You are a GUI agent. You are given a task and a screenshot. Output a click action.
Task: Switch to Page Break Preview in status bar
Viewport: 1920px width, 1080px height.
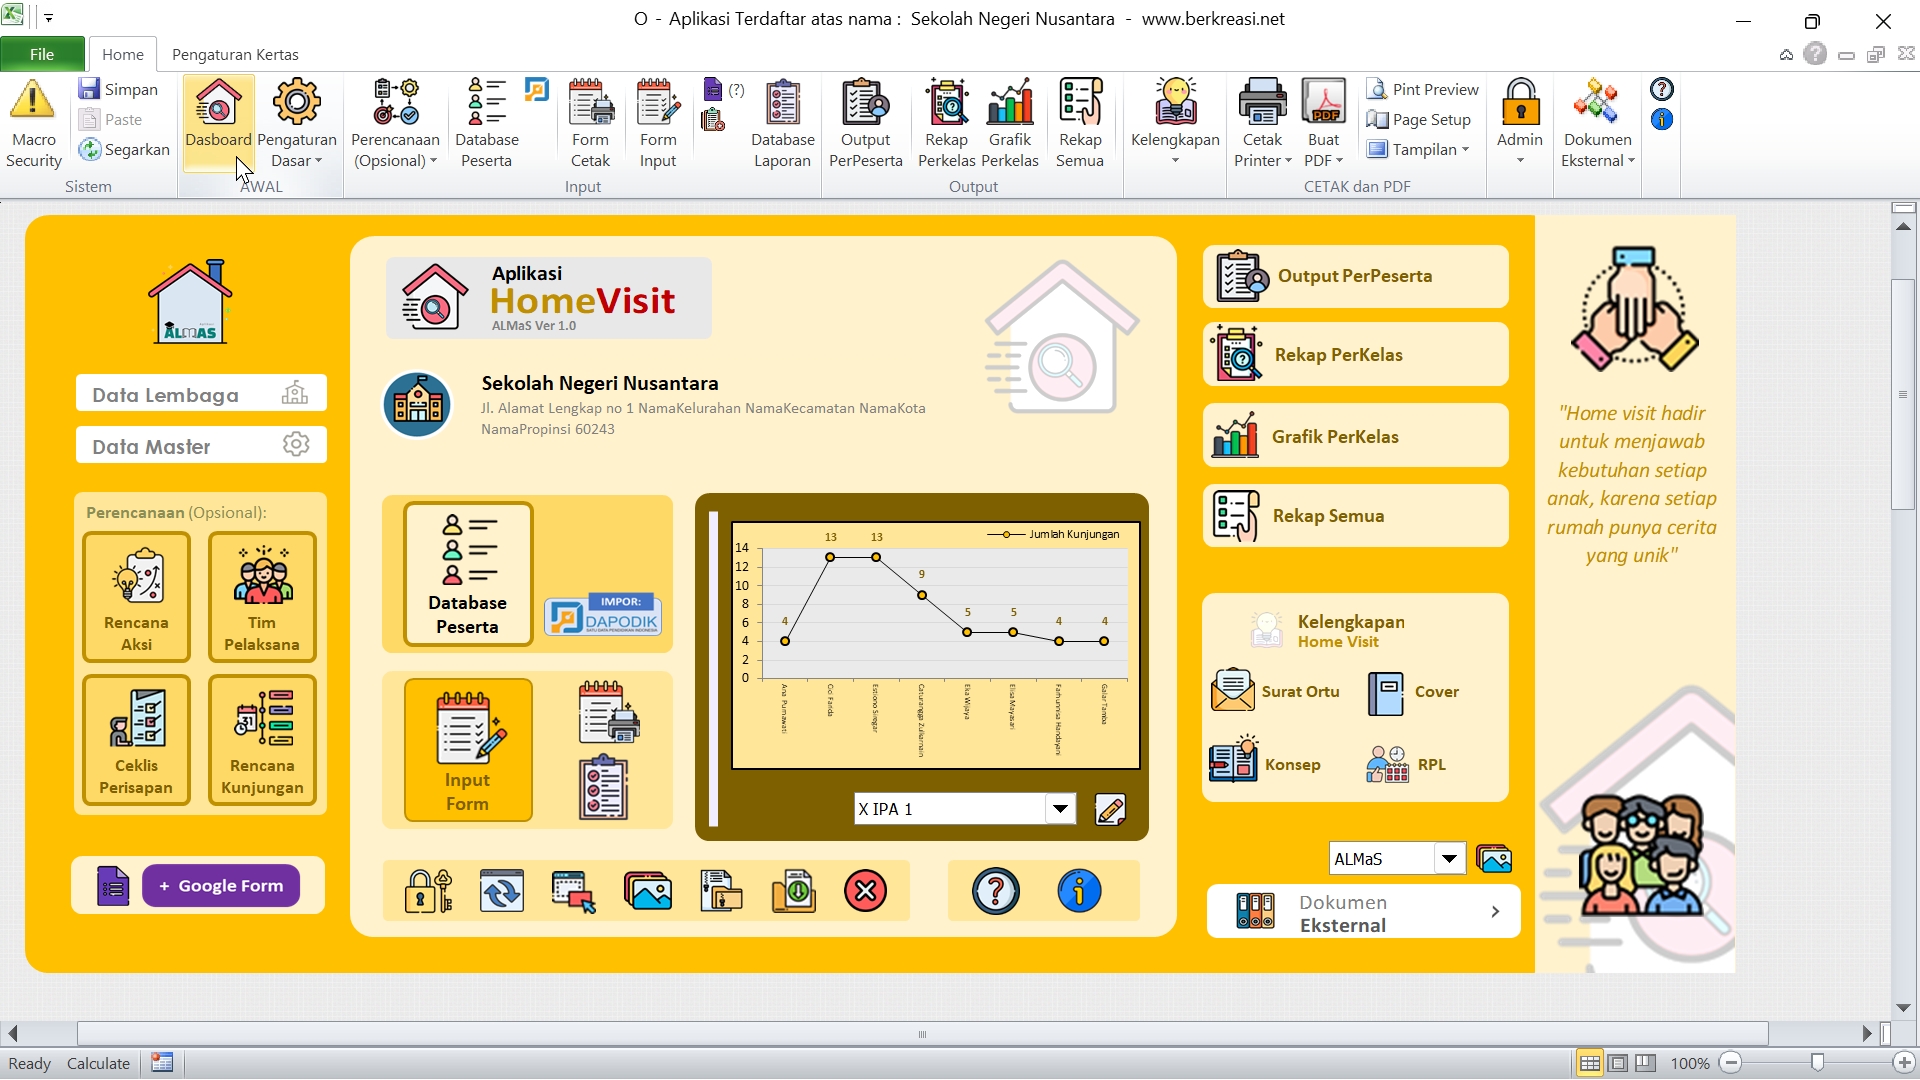(1646, 1063)
